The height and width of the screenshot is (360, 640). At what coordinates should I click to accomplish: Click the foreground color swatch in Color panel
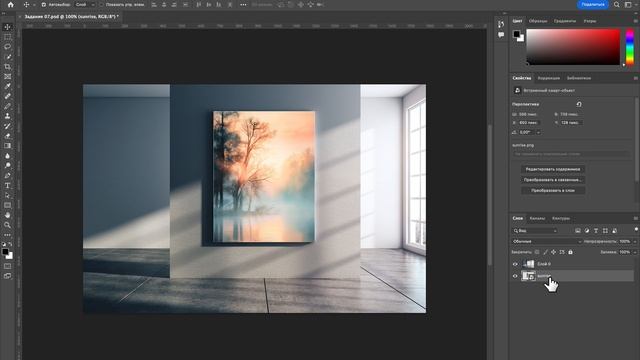coord(517,34)
